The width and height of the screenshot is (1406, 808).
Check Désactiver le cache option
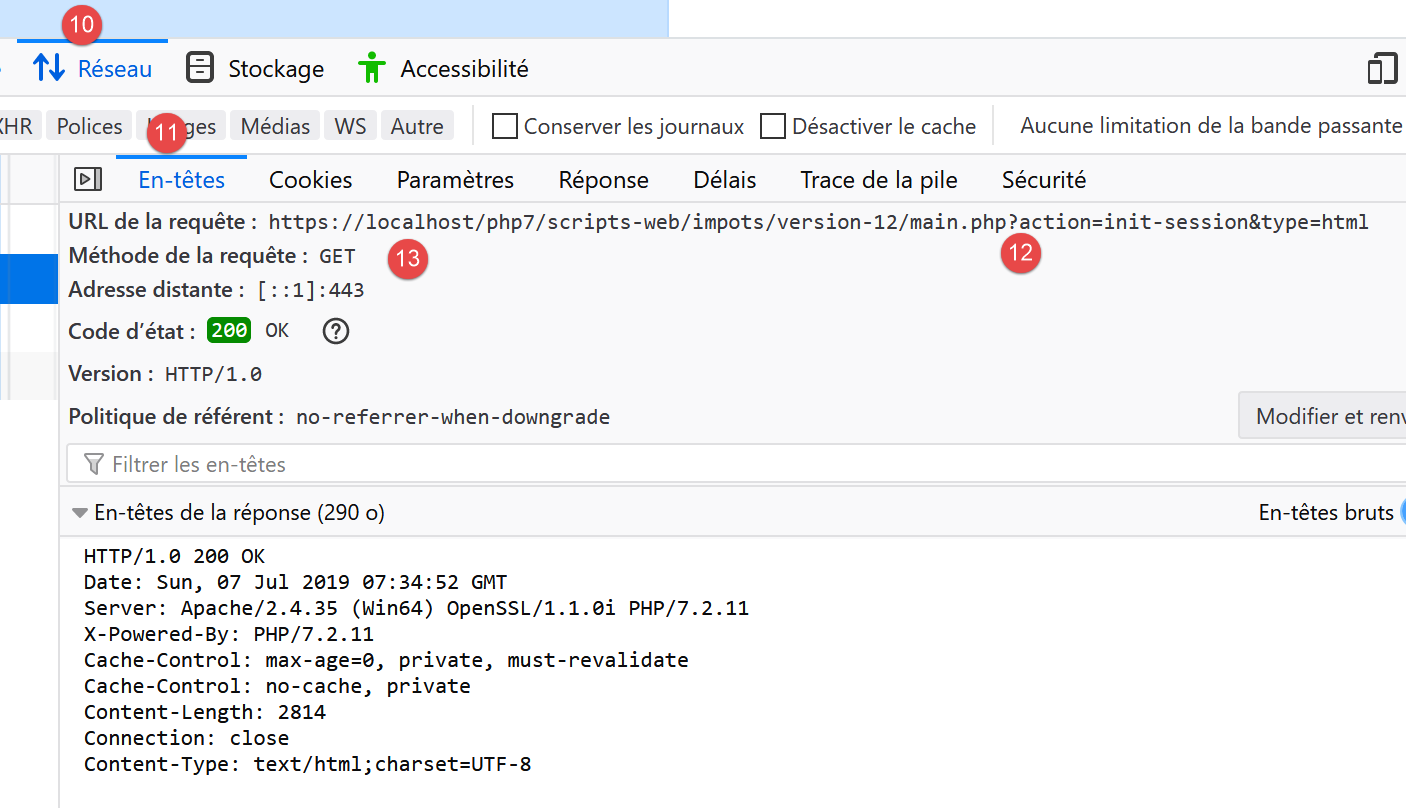tap(773, 127)
